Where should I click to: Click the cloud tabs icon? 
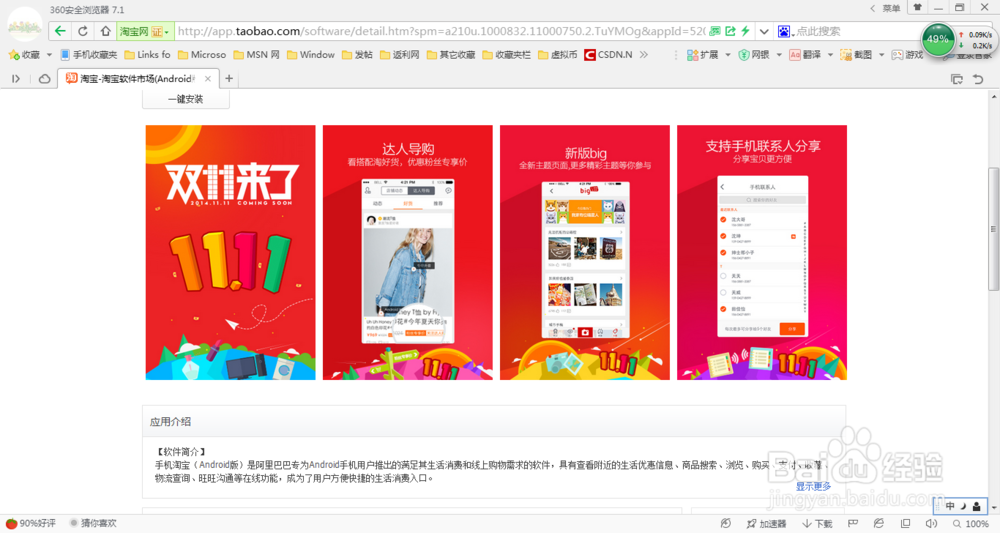45,79
